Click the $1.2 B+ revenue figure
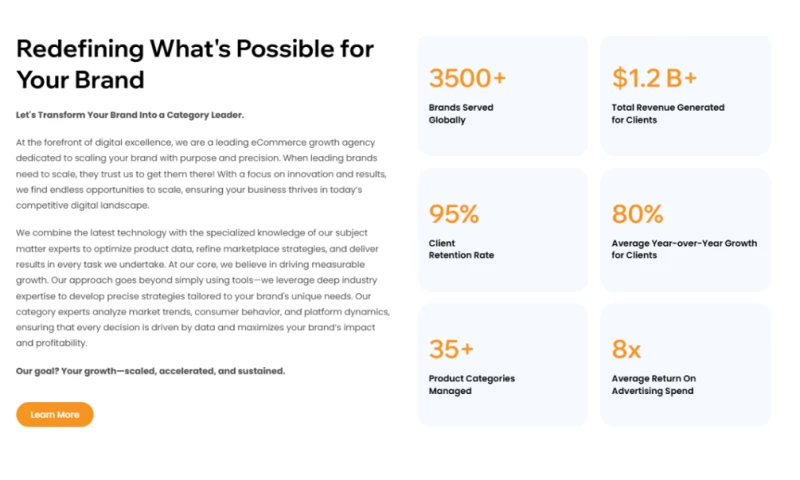The width and height of the screenshot is (800, 480). pyautogui.click(x=654, y=78)
